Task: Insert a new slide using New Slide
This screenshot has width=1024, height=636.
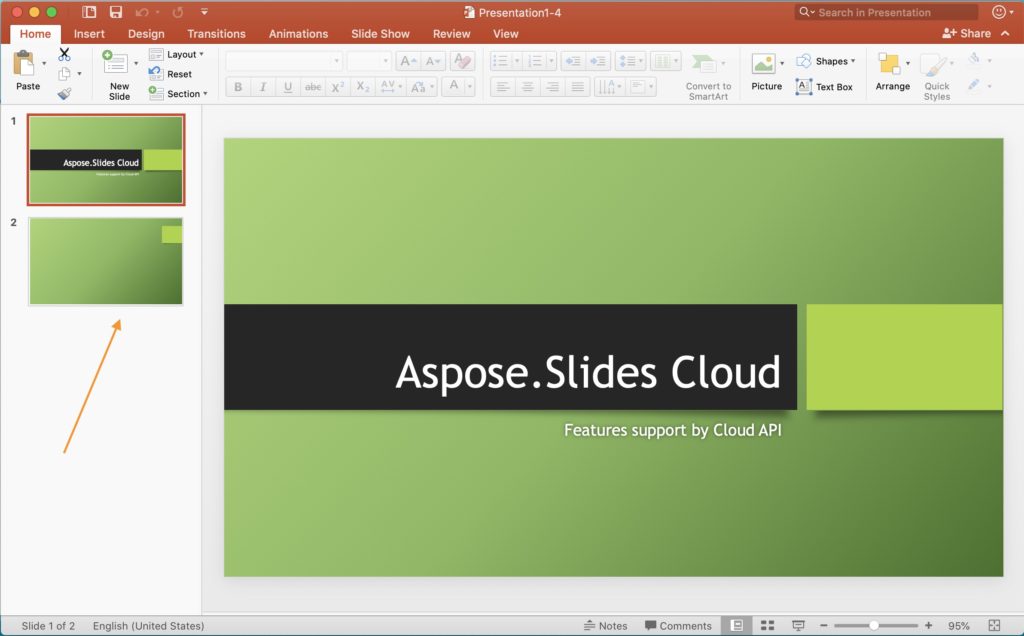Action: click(x=118, y=64)
